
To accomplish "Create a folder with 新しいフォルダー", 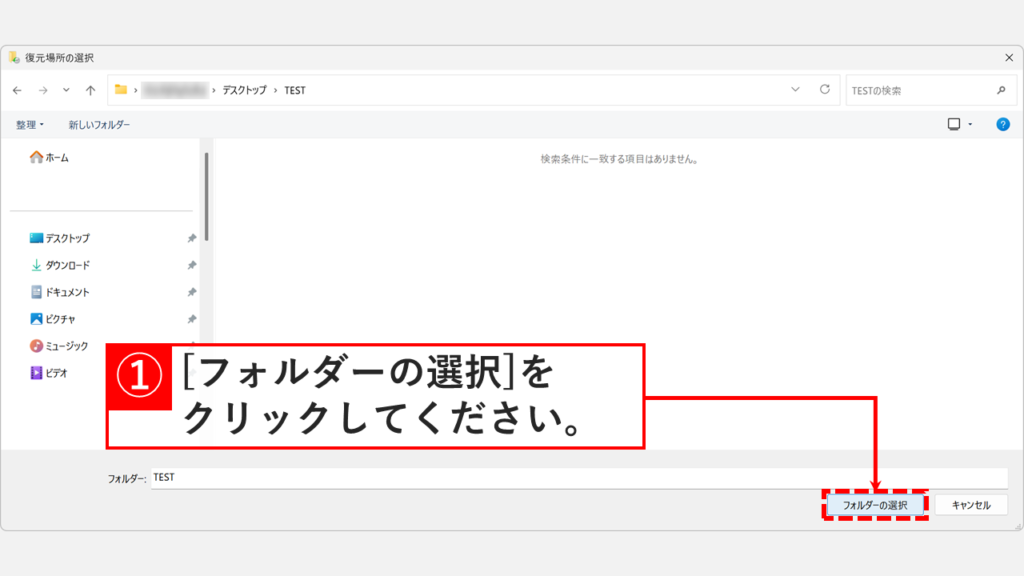I will click(99, 125).
